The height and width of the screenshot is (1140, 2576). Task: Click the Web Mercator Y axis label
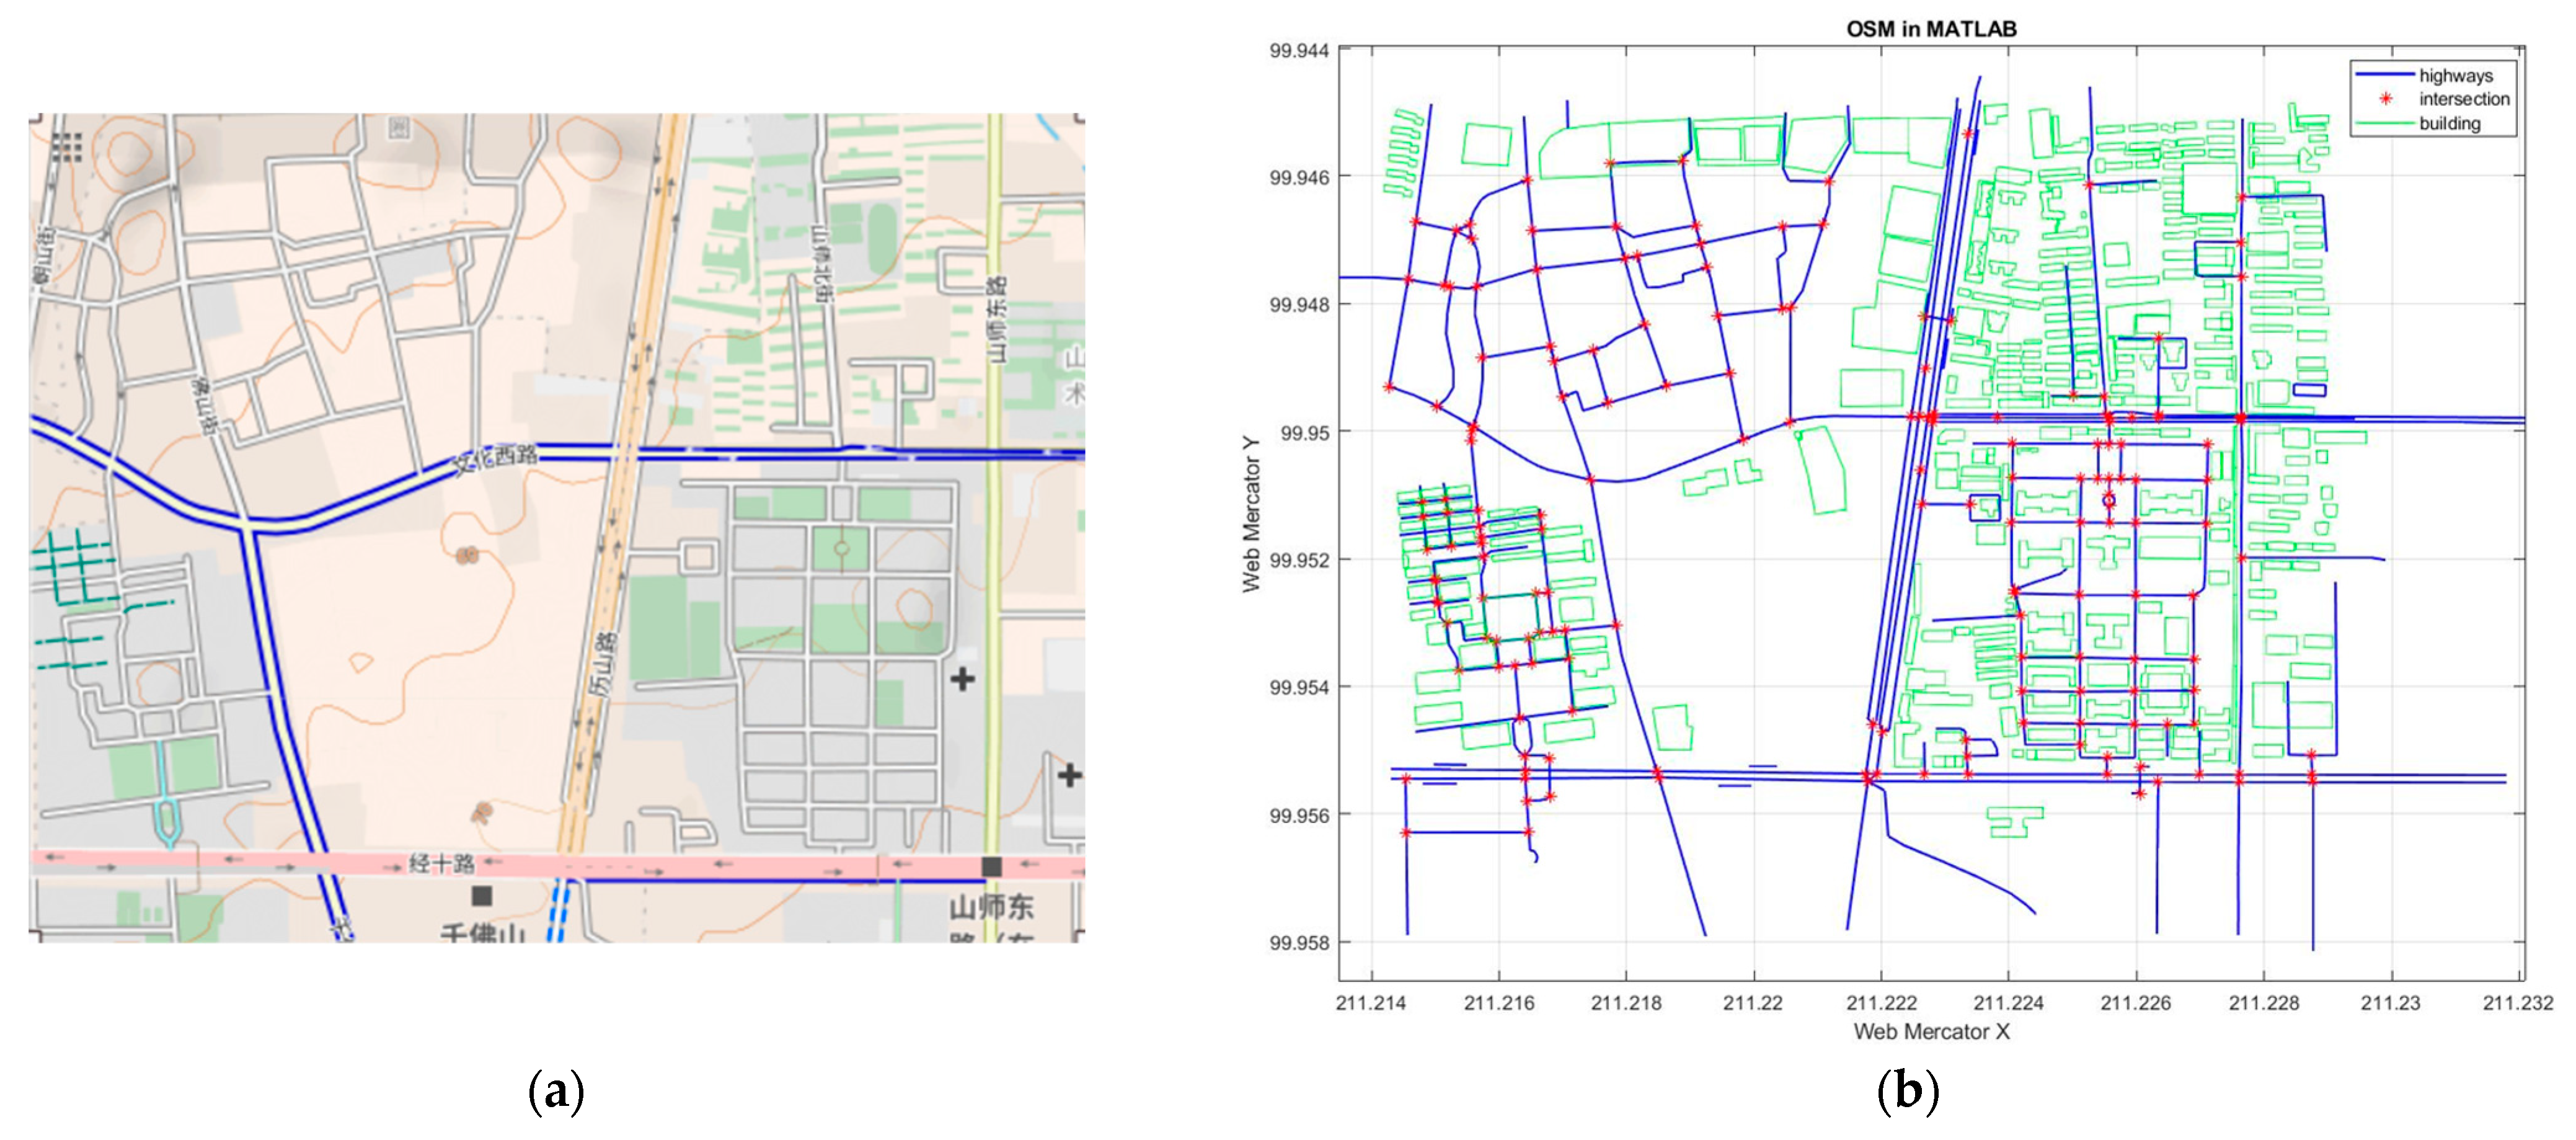click(1251, 514)
